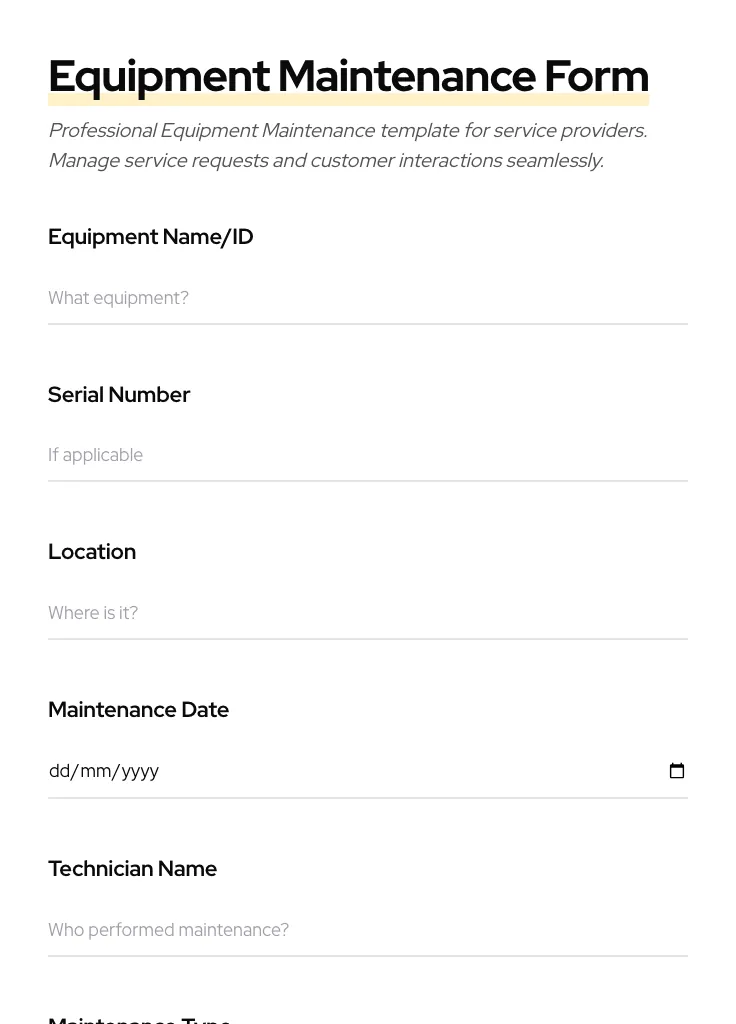
Task: Click the word 'Equipment' in the main heading
Action: [159, 76]
